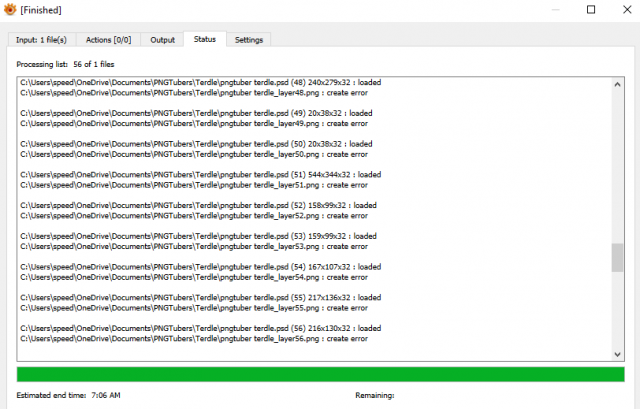
Task: Click the green progress bar
Action: [320, 374]
